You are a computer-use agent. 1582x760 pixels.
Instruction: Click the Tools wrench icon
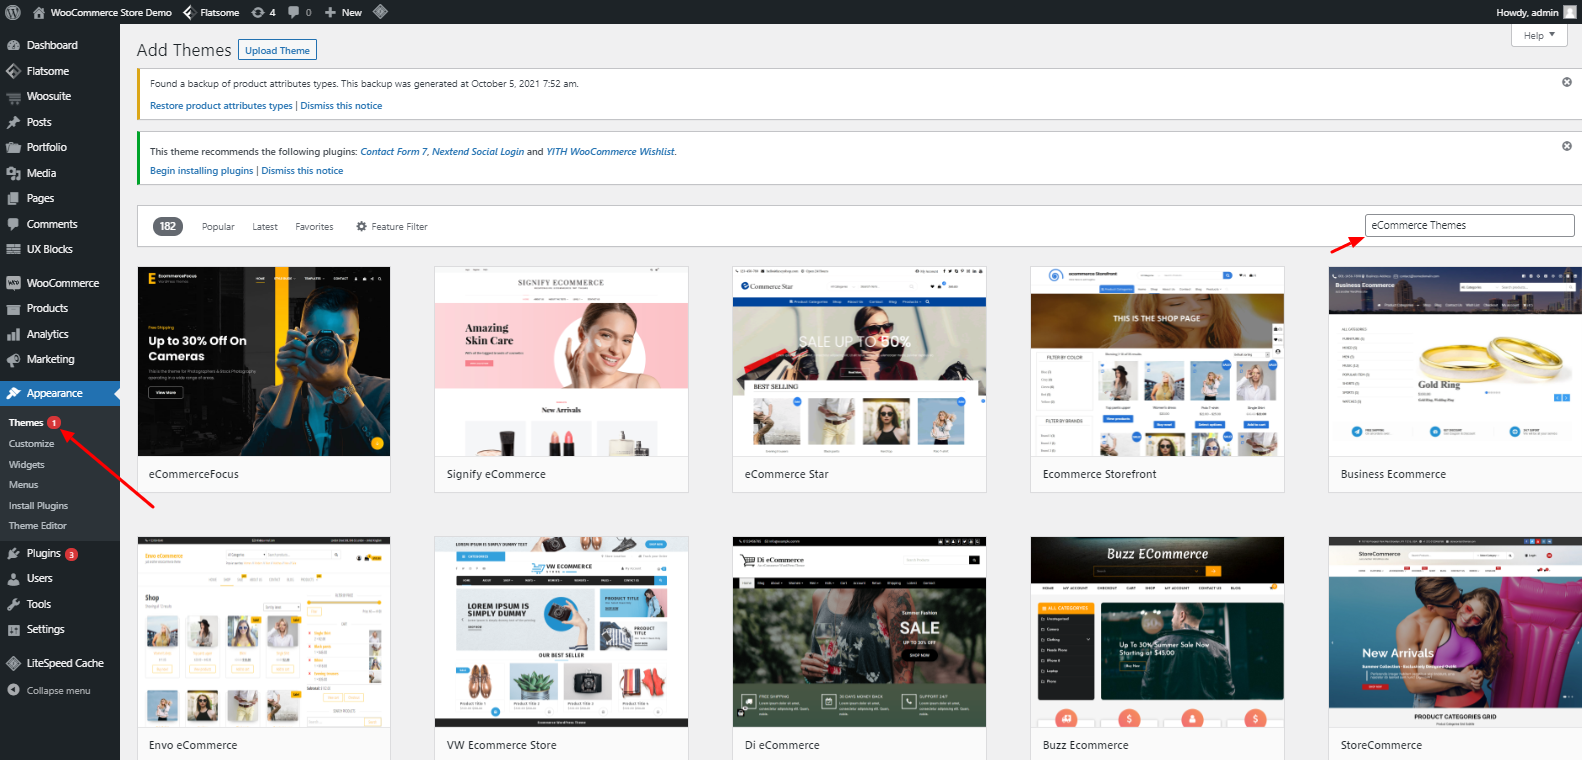coord(13,604)
